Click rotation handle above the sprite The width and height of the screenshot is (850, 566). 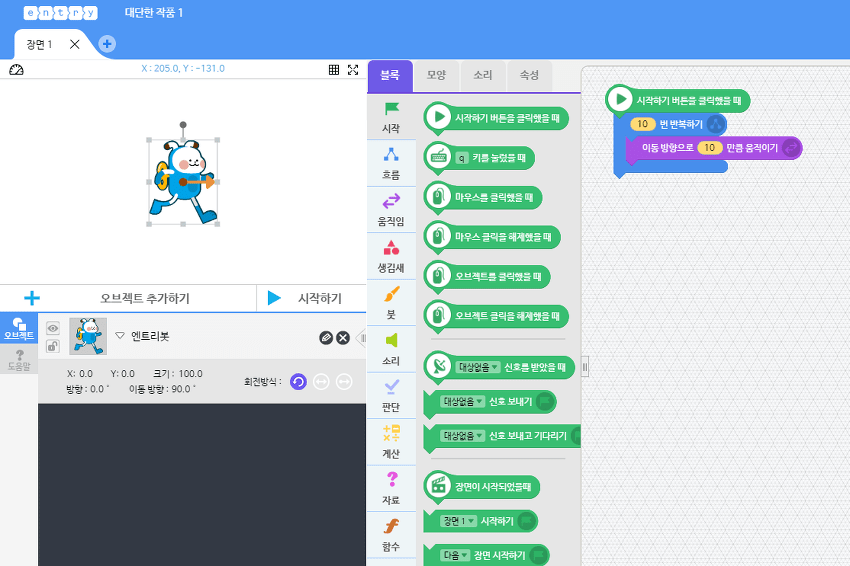tap(183, 125)
